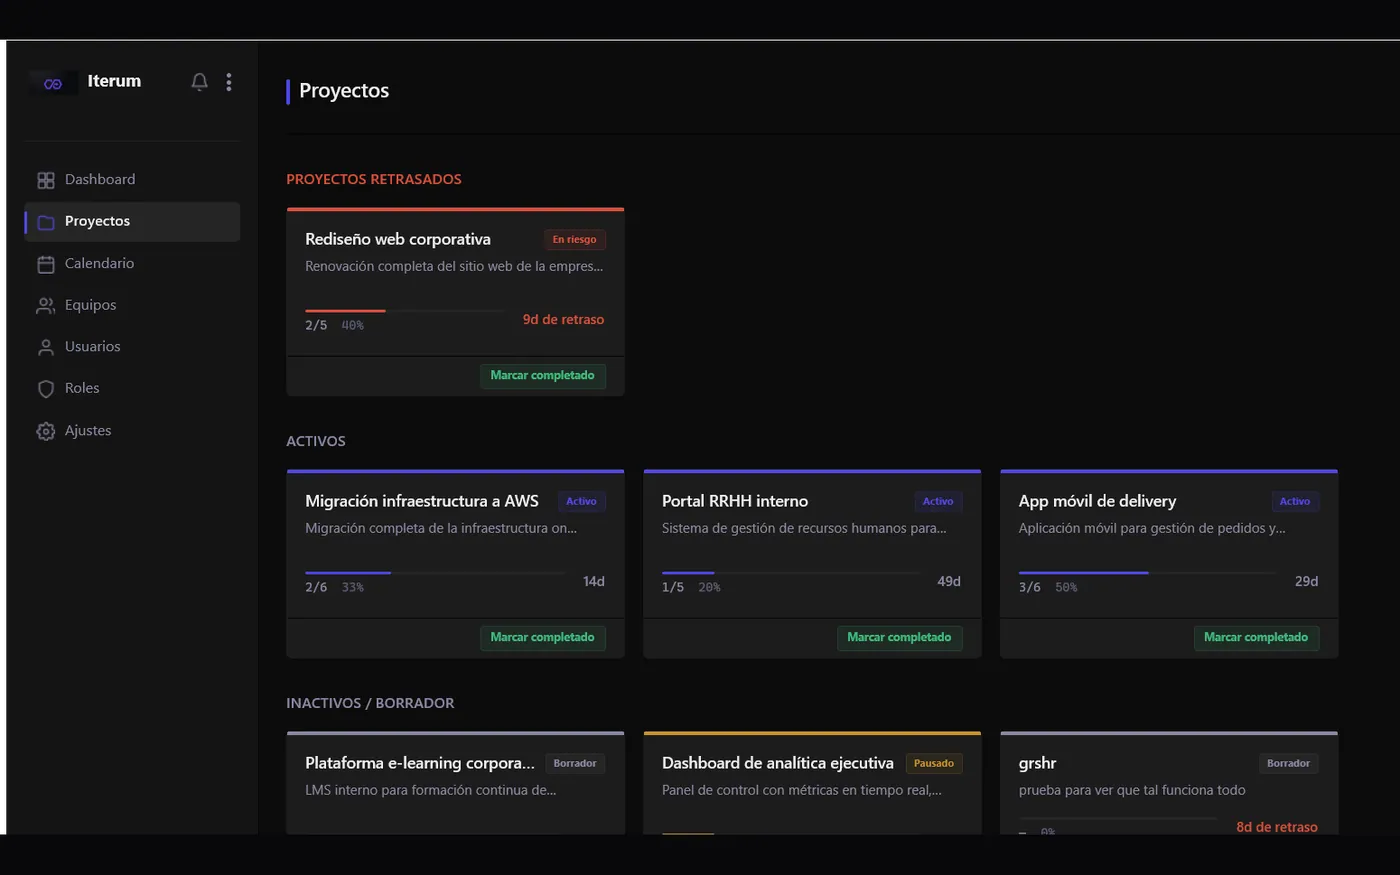This screenshot has height=875, width=1400.
Task: Click App móvil de delivery progress bar
Action: (1148, 573)
